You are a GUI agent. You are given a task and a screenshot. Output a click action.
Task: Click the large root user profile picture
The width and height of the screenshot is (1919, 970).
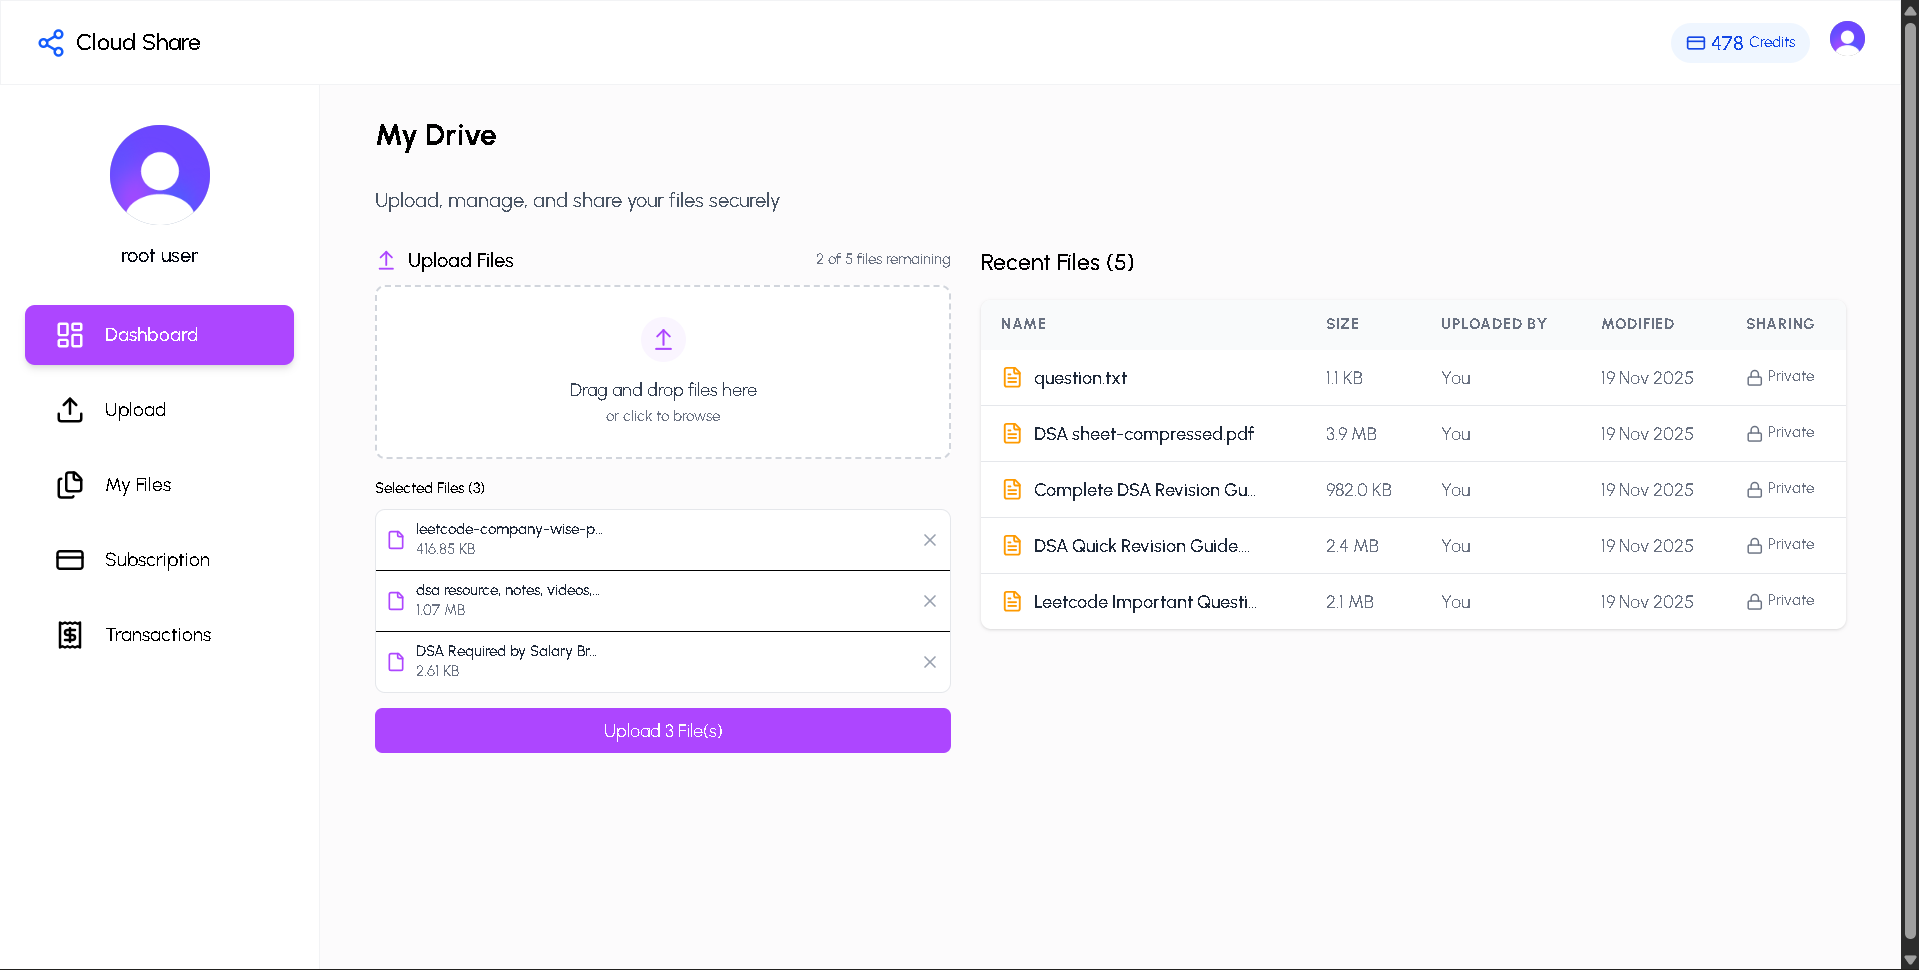pos(160,175)
